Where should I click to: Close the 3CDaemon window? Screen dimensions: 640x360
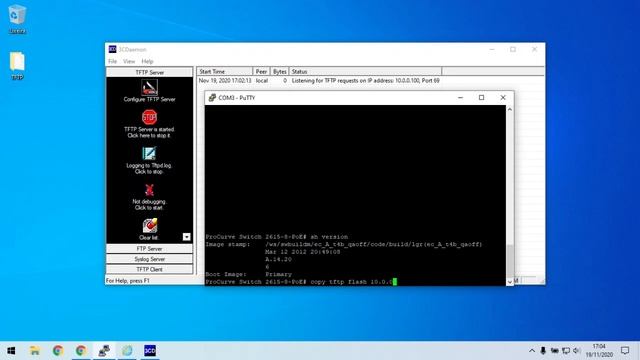[x=534, y=49]
